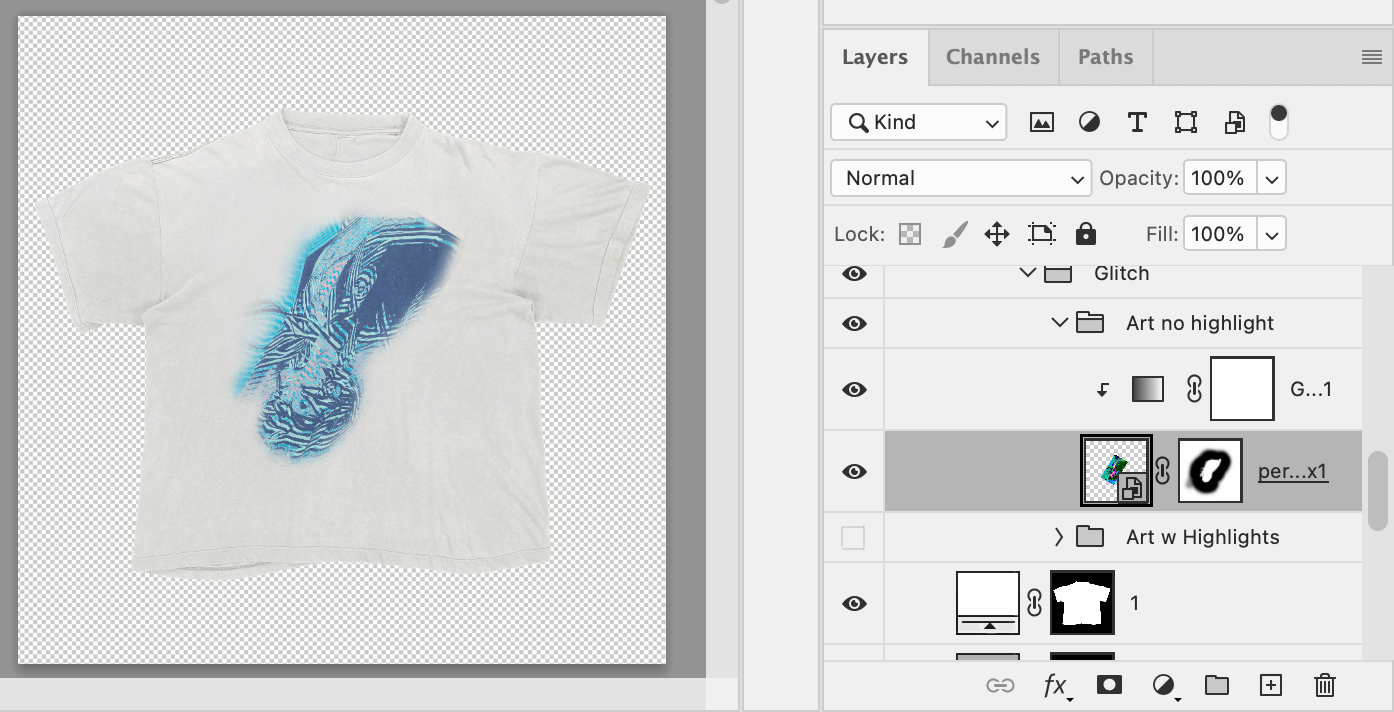
Task: Add a layer style fx icon
Action: [x=1056, y=685]
